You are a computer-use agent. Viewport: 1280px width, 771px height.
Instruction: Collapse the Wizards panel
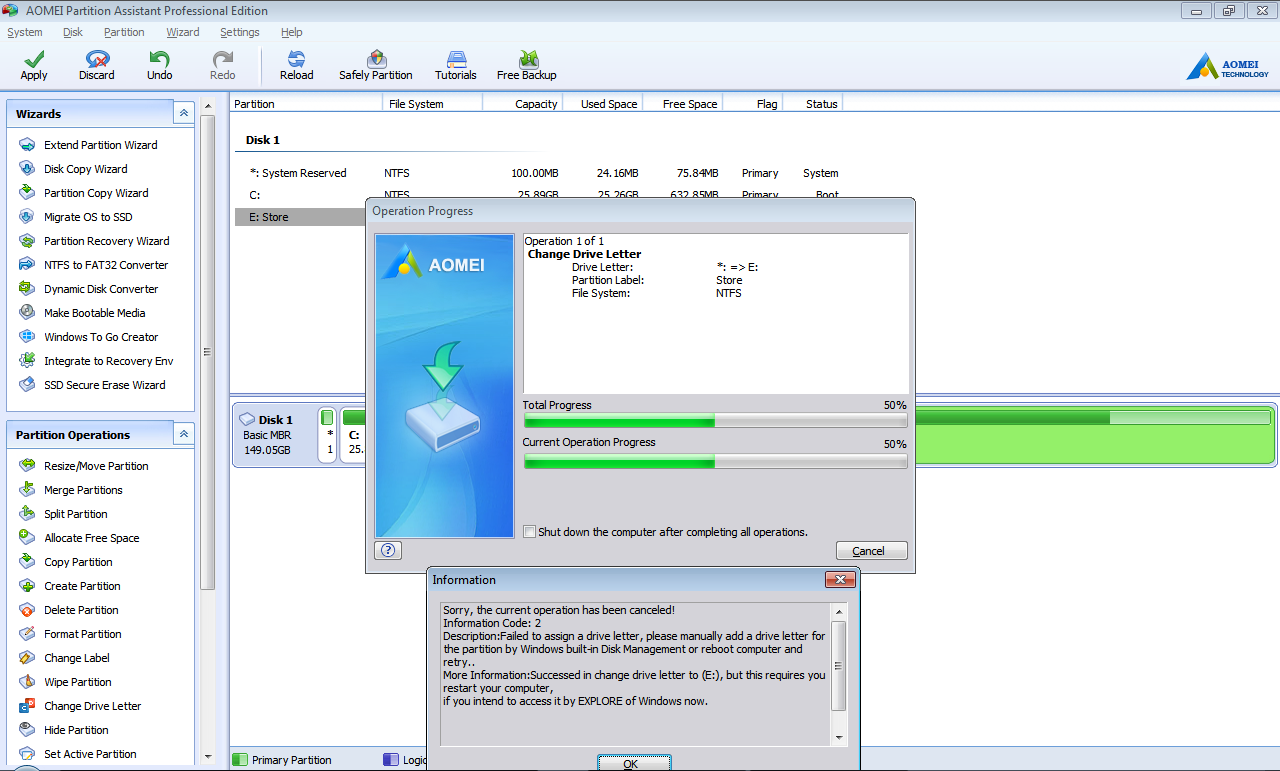(x=183, y=113)
